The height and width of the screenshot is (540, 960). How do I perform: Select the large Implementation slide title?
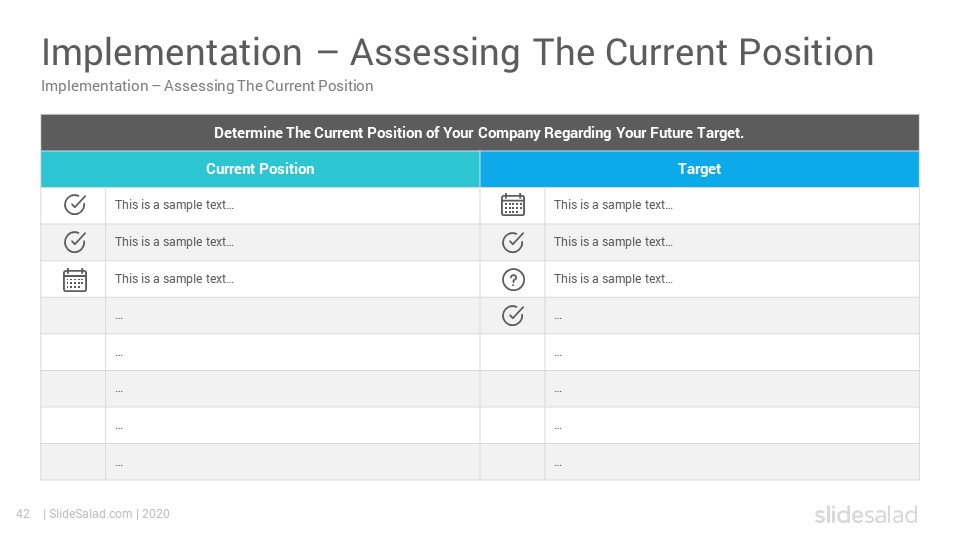click(457, 52)
